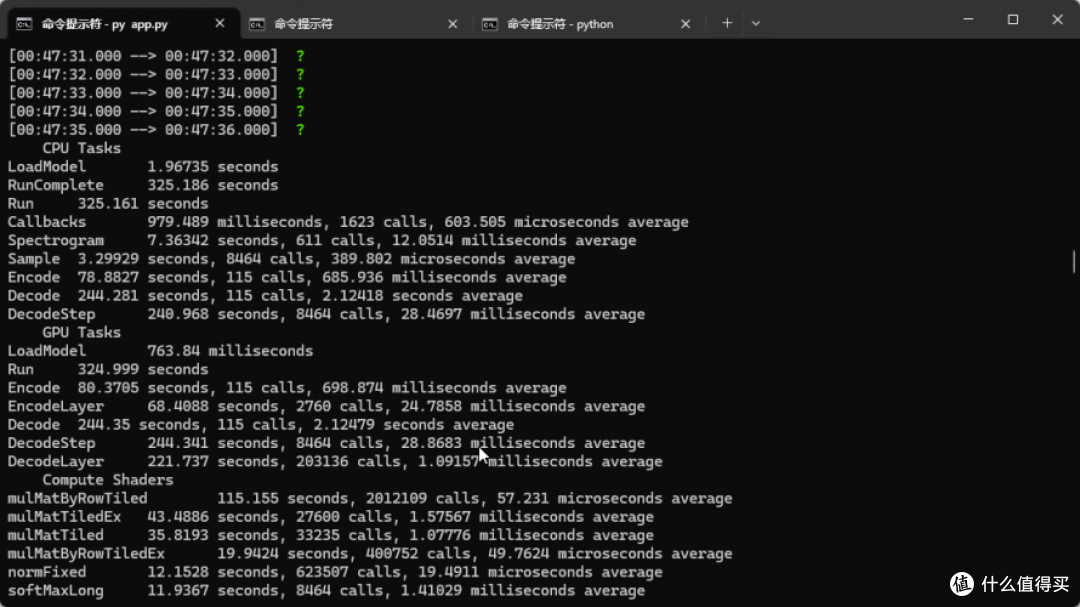Click the 'RunComplete 325.186 seconds' line
This screenshot has width=1080, height=607.
pos(143,185)
